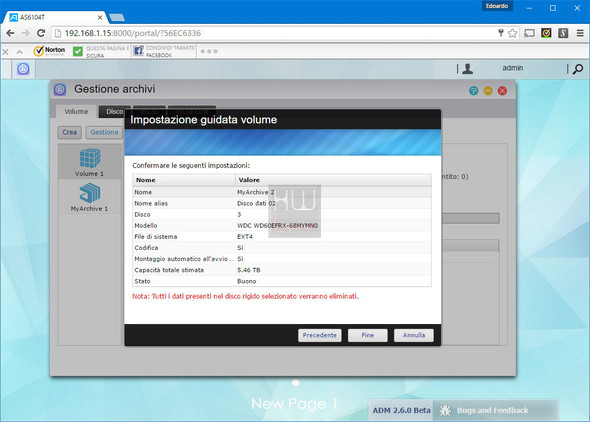Minimize Gestione archivi with yellow button
Image resolution: width=590 pixels, height=422 pixels.
coord(488,91)
